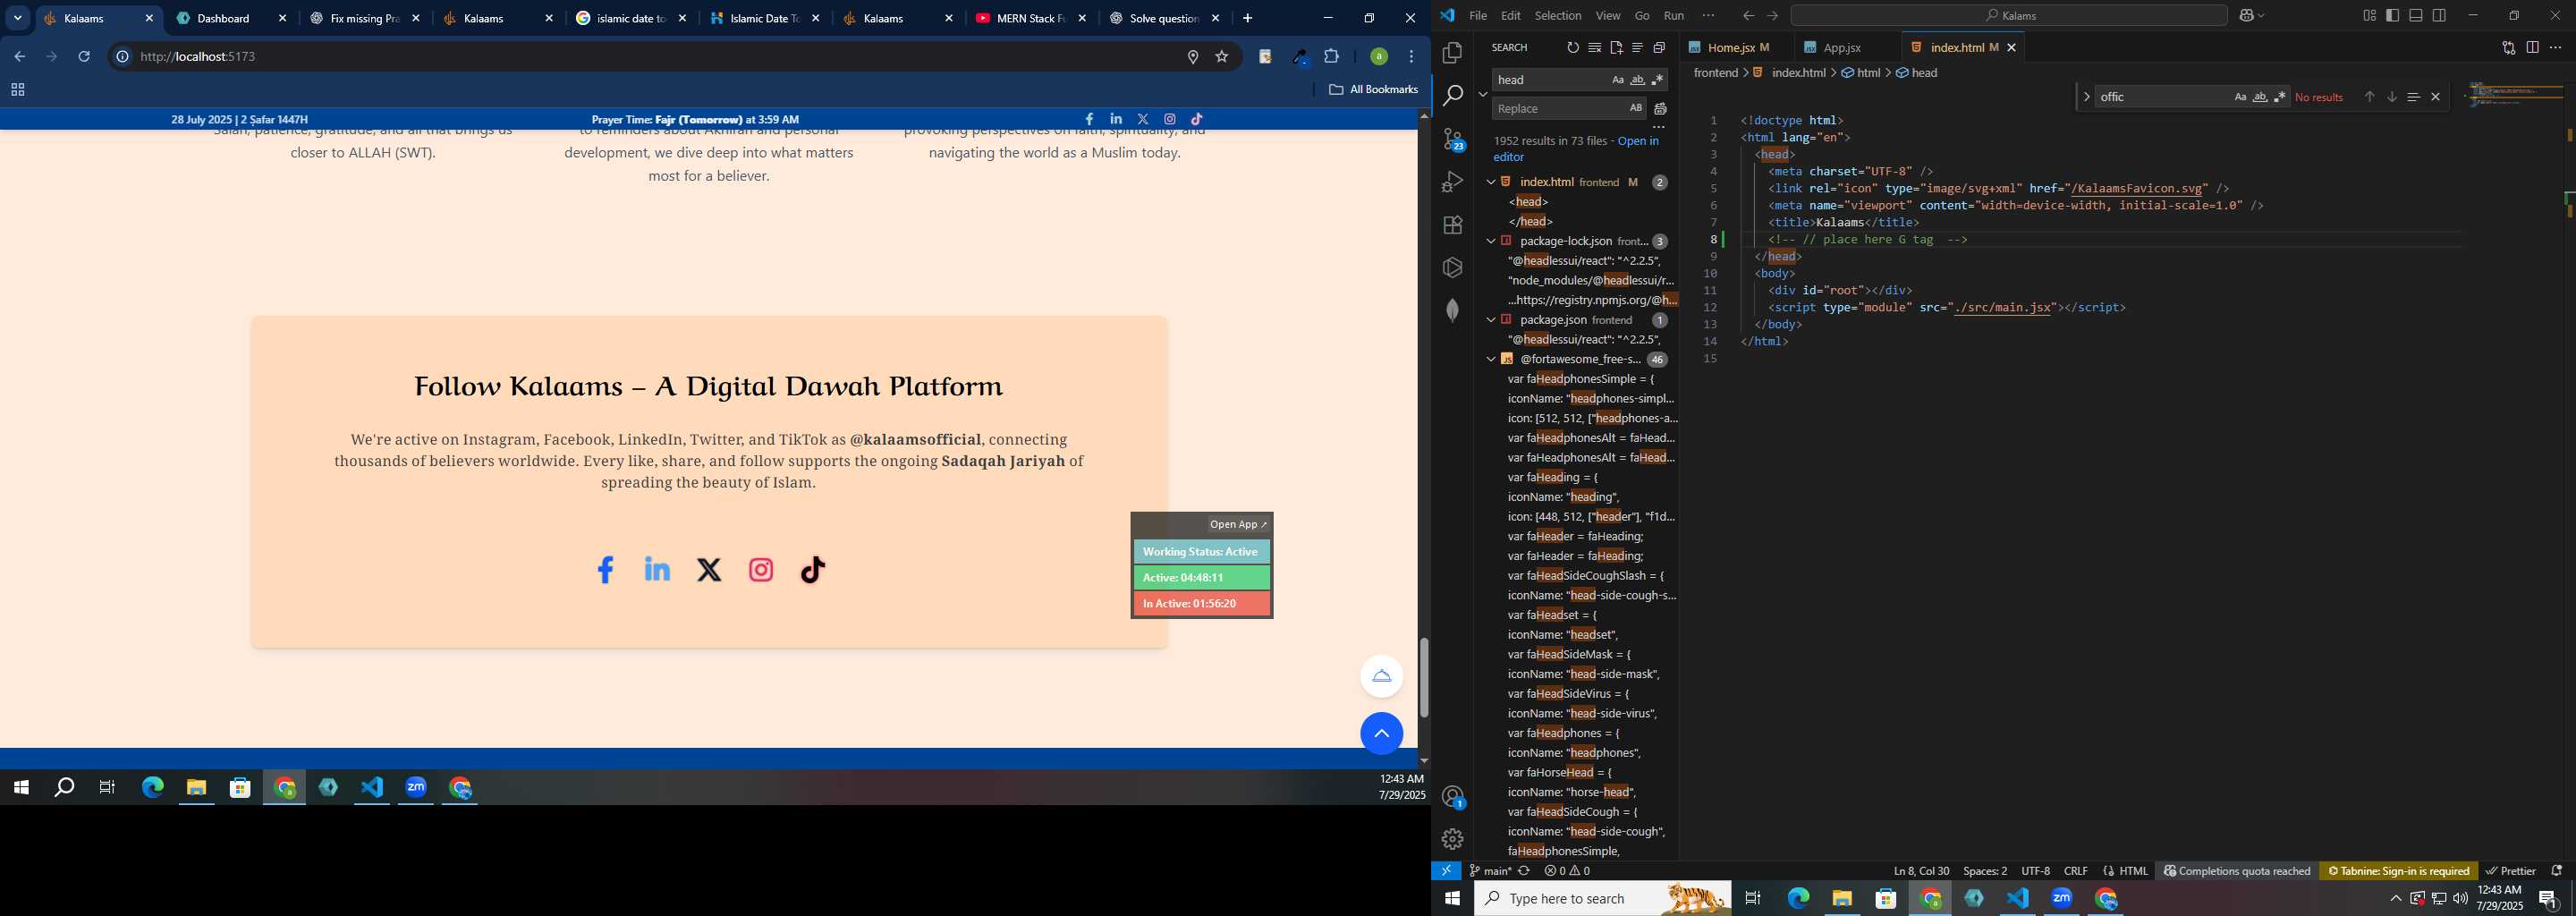Image resolution: width=2576 pixels, height=916 pixels.
Task: Toggle the primary side bar visibility
Action: click(x=2392, y=16)
